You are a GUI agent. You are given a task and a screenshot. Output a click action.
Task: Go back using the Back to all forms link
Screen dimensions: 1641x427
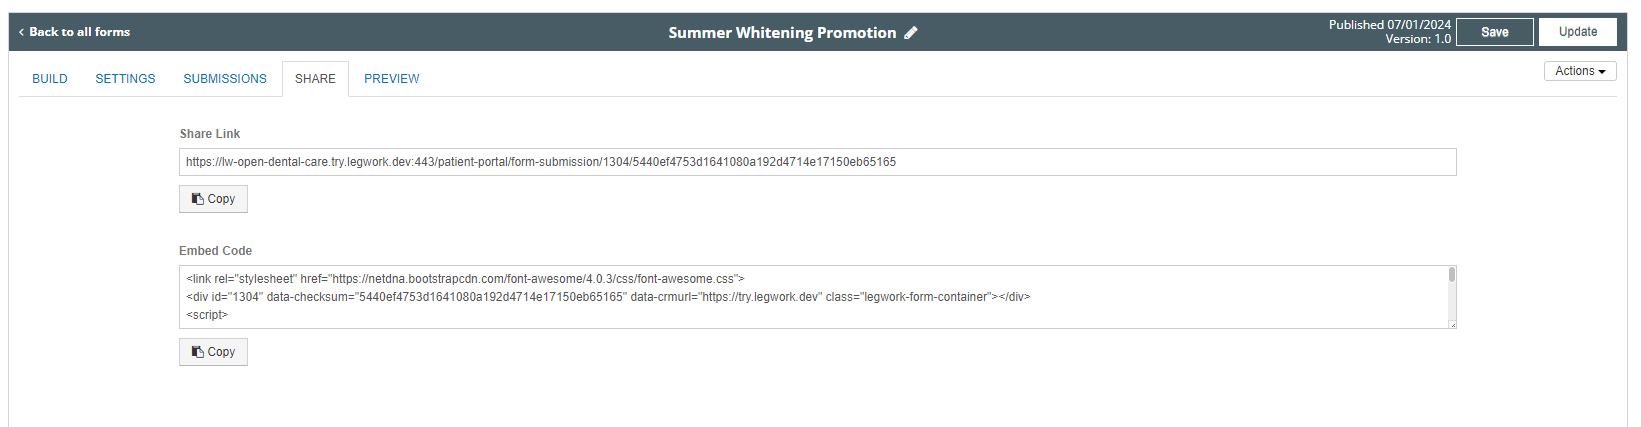click(74, 32)
